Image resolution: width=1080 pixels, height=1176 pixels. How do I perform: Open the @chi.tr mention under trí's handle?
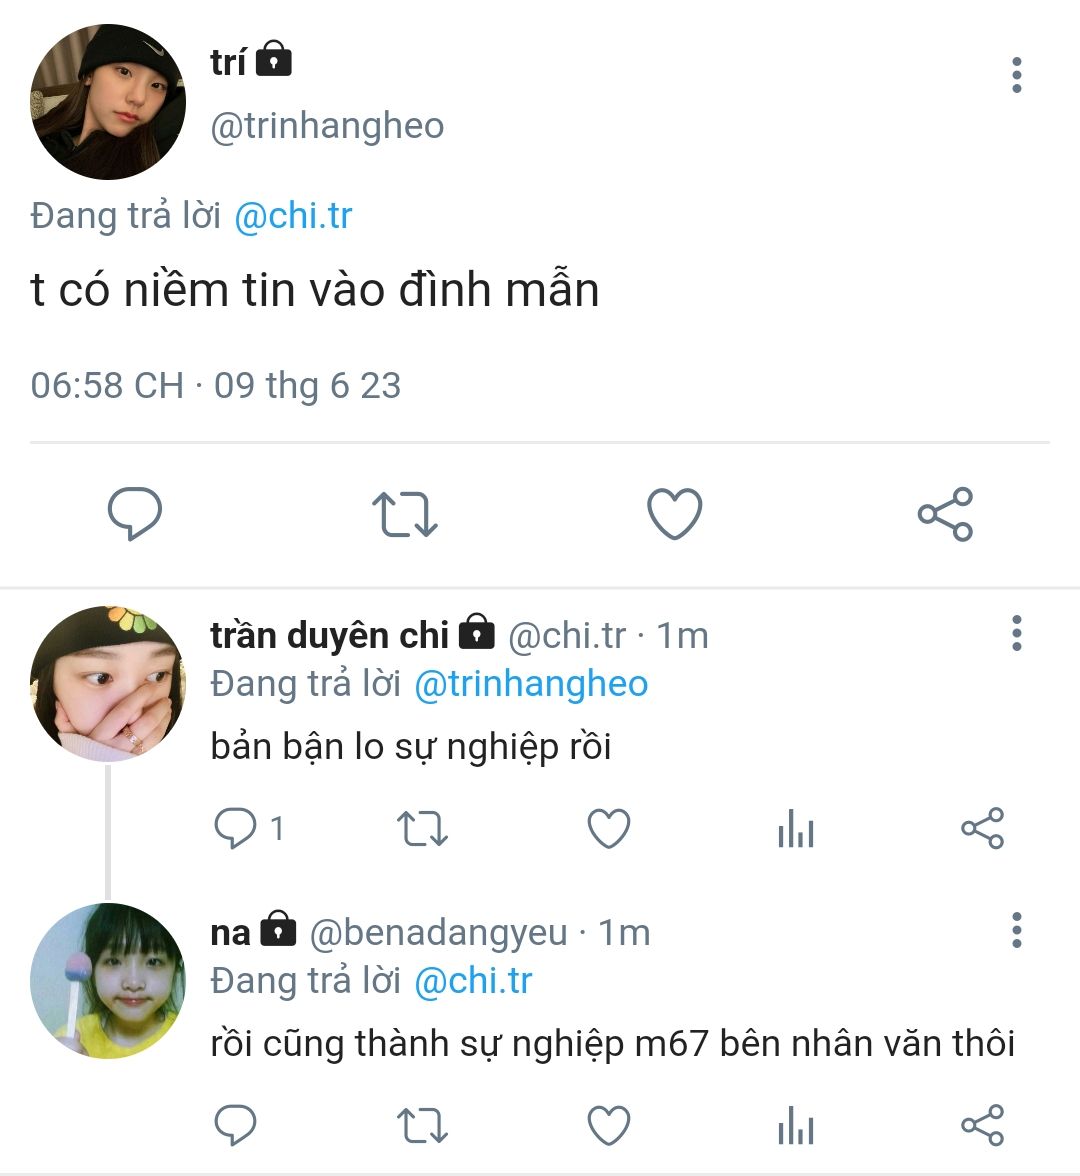tap(293, 216)
